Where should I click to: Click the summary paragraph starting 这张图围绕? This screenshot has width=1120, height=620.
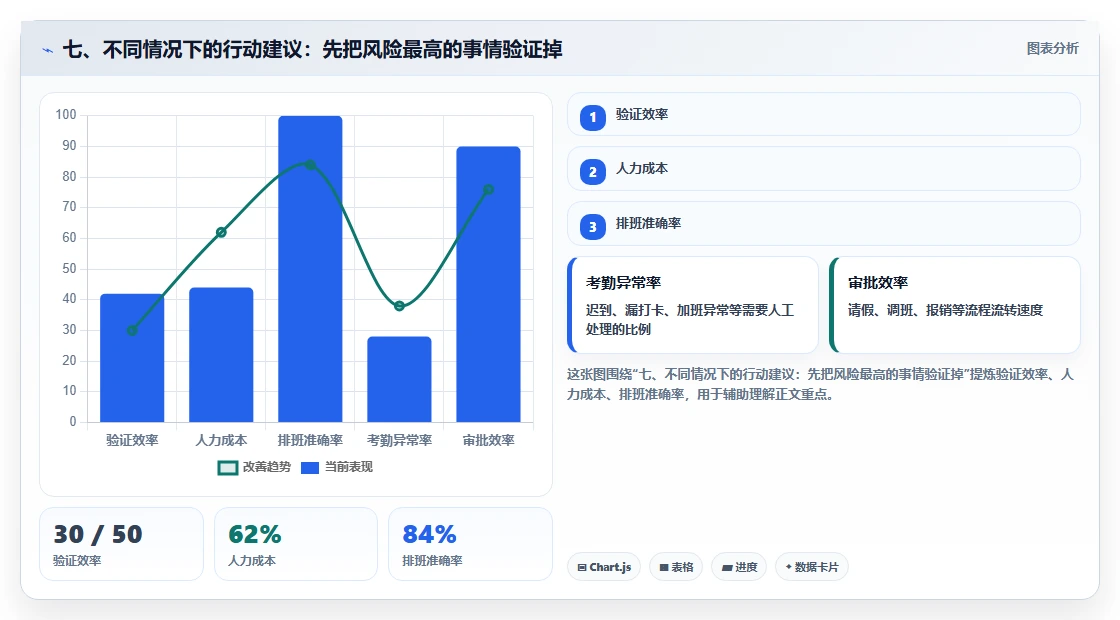pyautogui.click(x=820, y=384)
